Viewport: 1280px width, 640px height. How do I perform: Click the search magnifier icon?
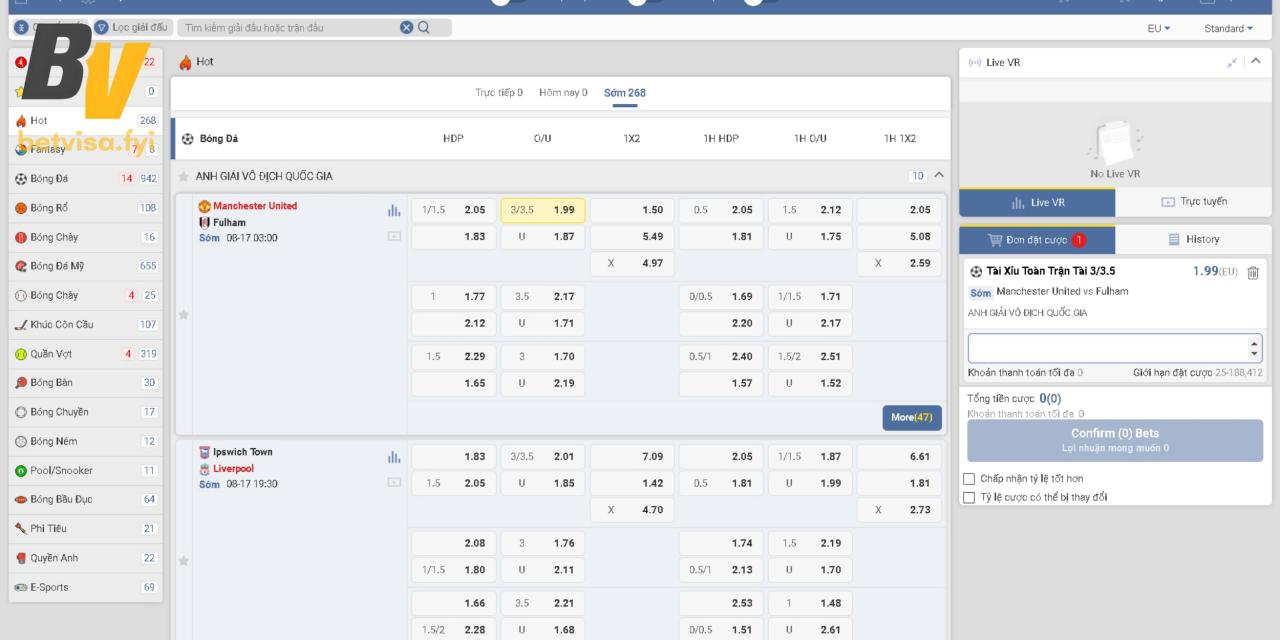pyautogui.click(x=424, y=27)
